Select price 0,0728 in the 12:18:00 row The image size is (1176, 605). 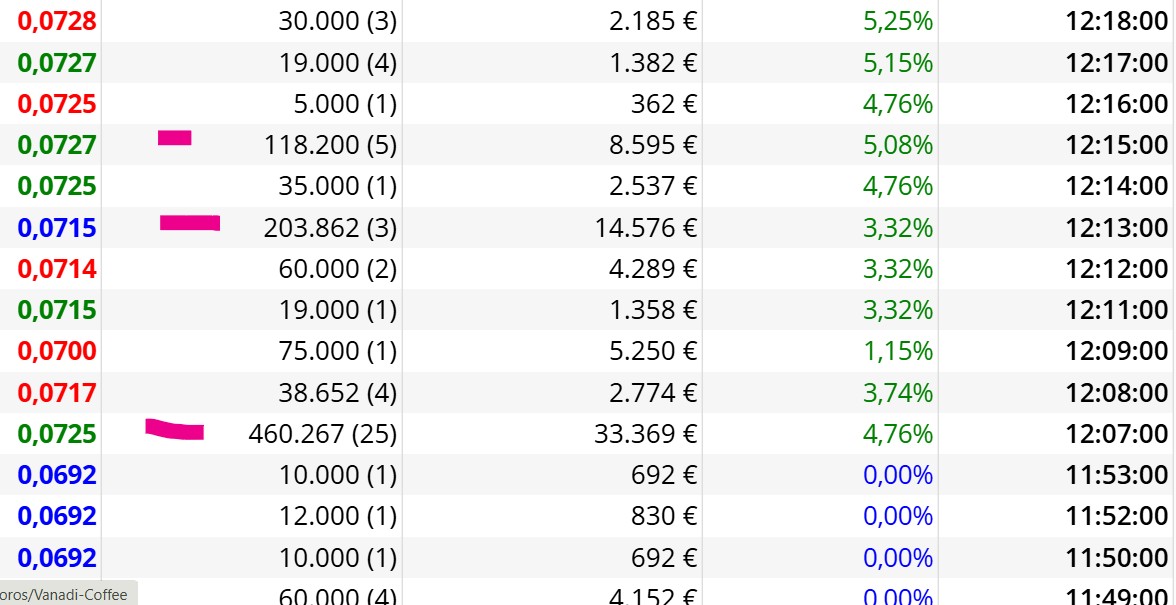(x=57, y=21)
